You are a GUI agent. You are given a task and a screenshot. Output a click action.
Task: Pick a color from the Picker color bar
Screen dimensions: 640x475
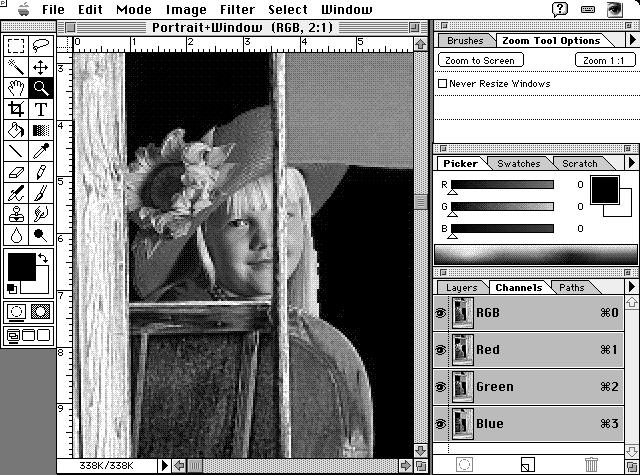tap(536, 255)
